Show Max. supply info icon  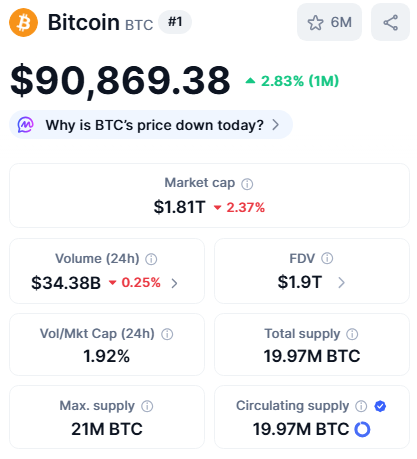click(x=147, y=406)
